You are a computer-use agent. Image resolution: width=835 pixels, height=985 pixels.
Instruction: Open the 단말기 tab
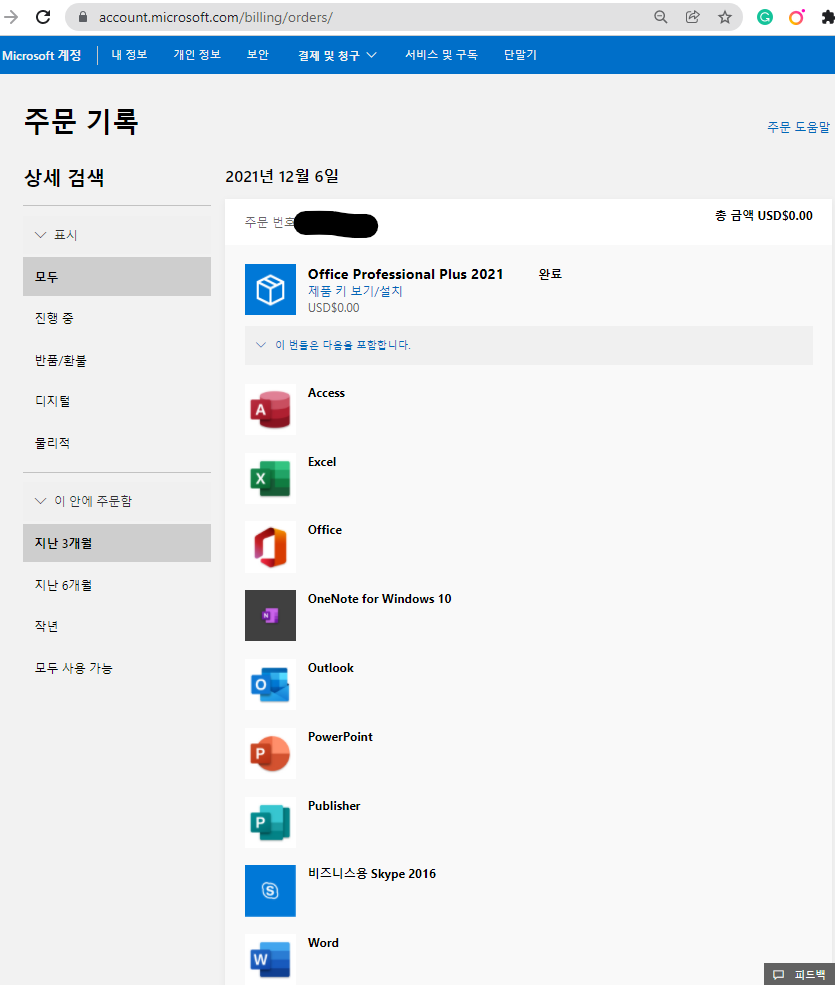pos(520,55)
